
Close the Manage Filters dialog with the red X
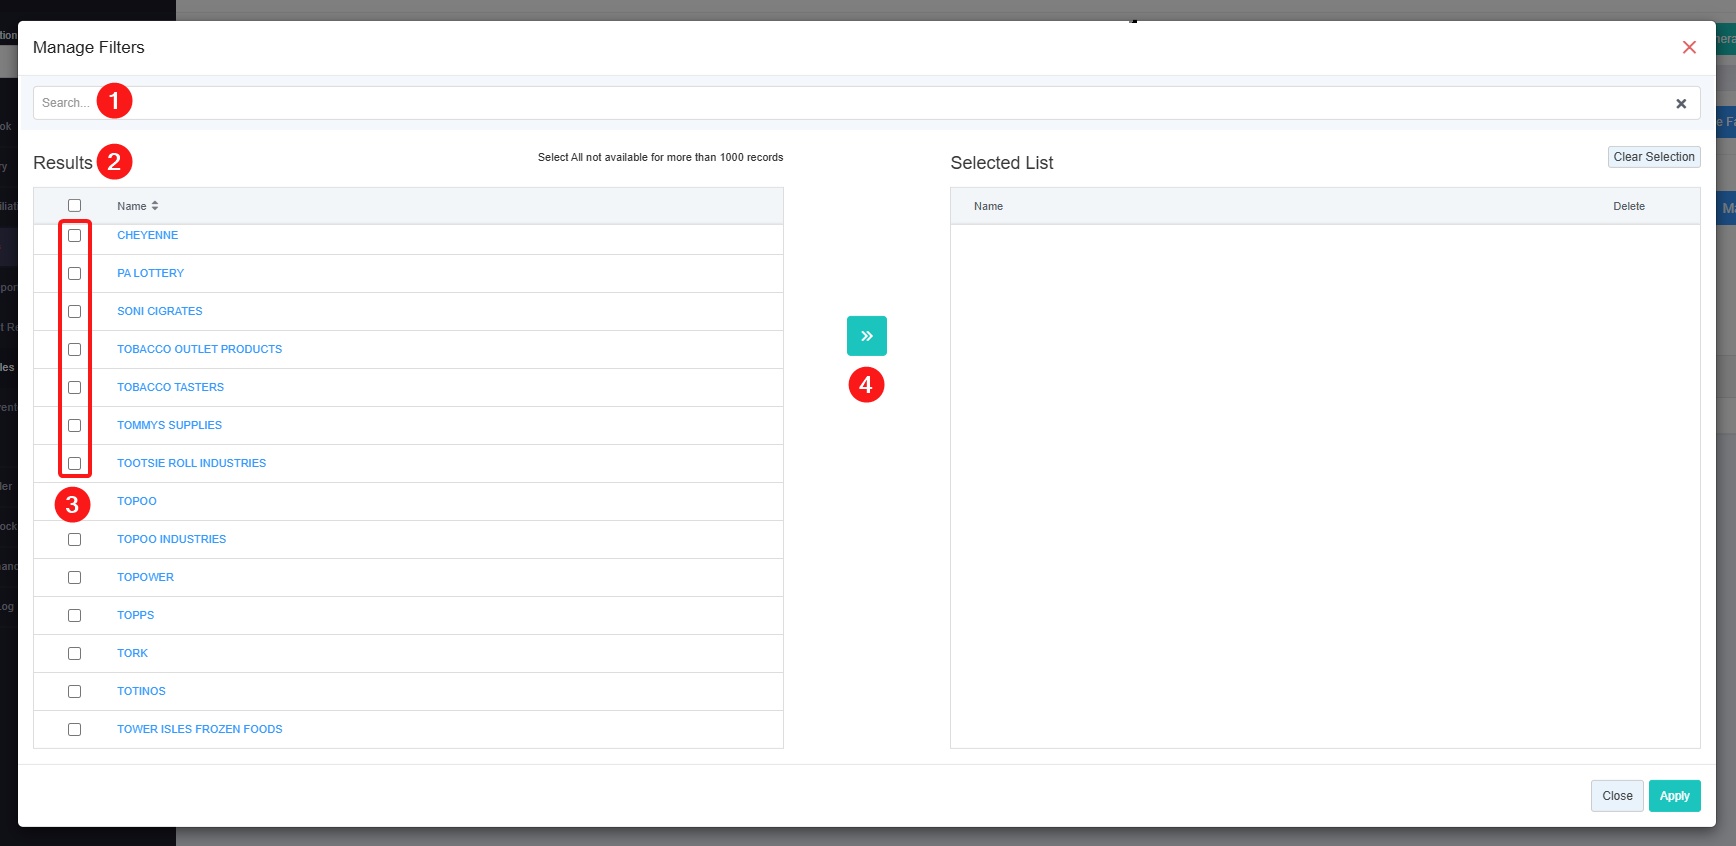click(x=1689, y=47)
